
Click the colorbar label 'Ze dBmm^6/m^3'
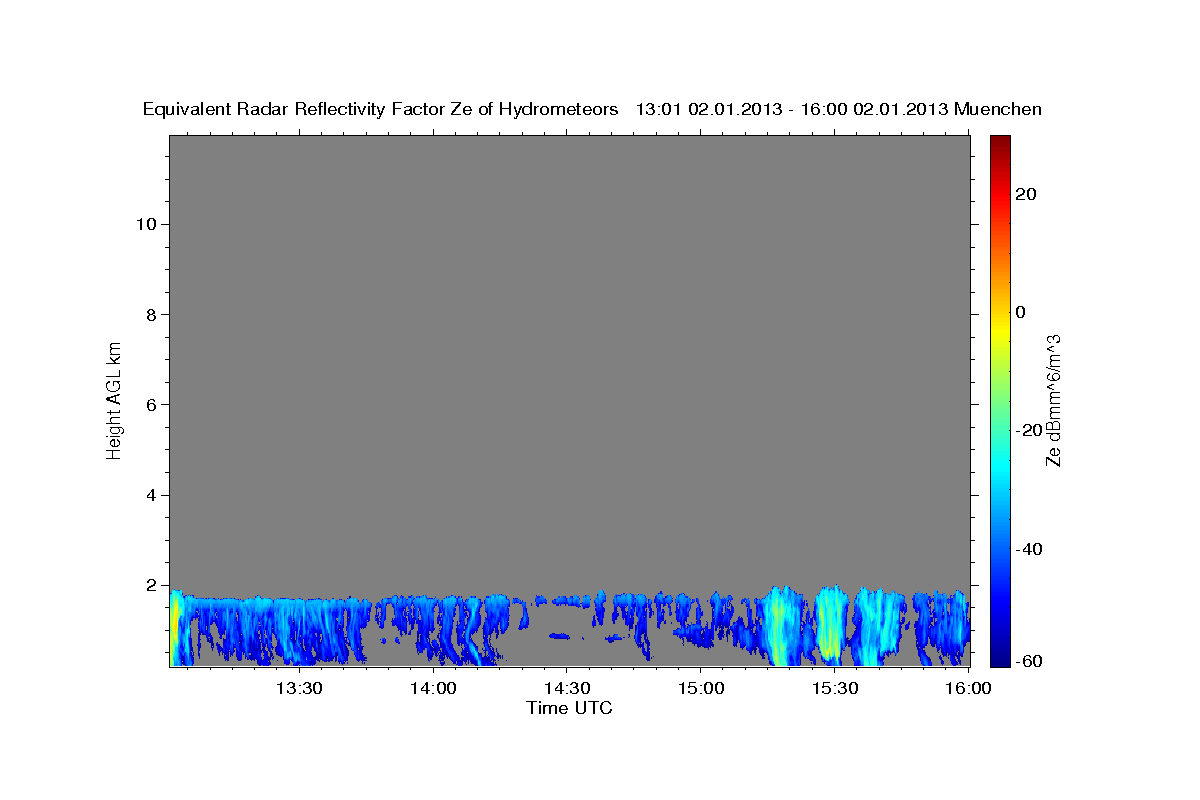coord(1053,400)
